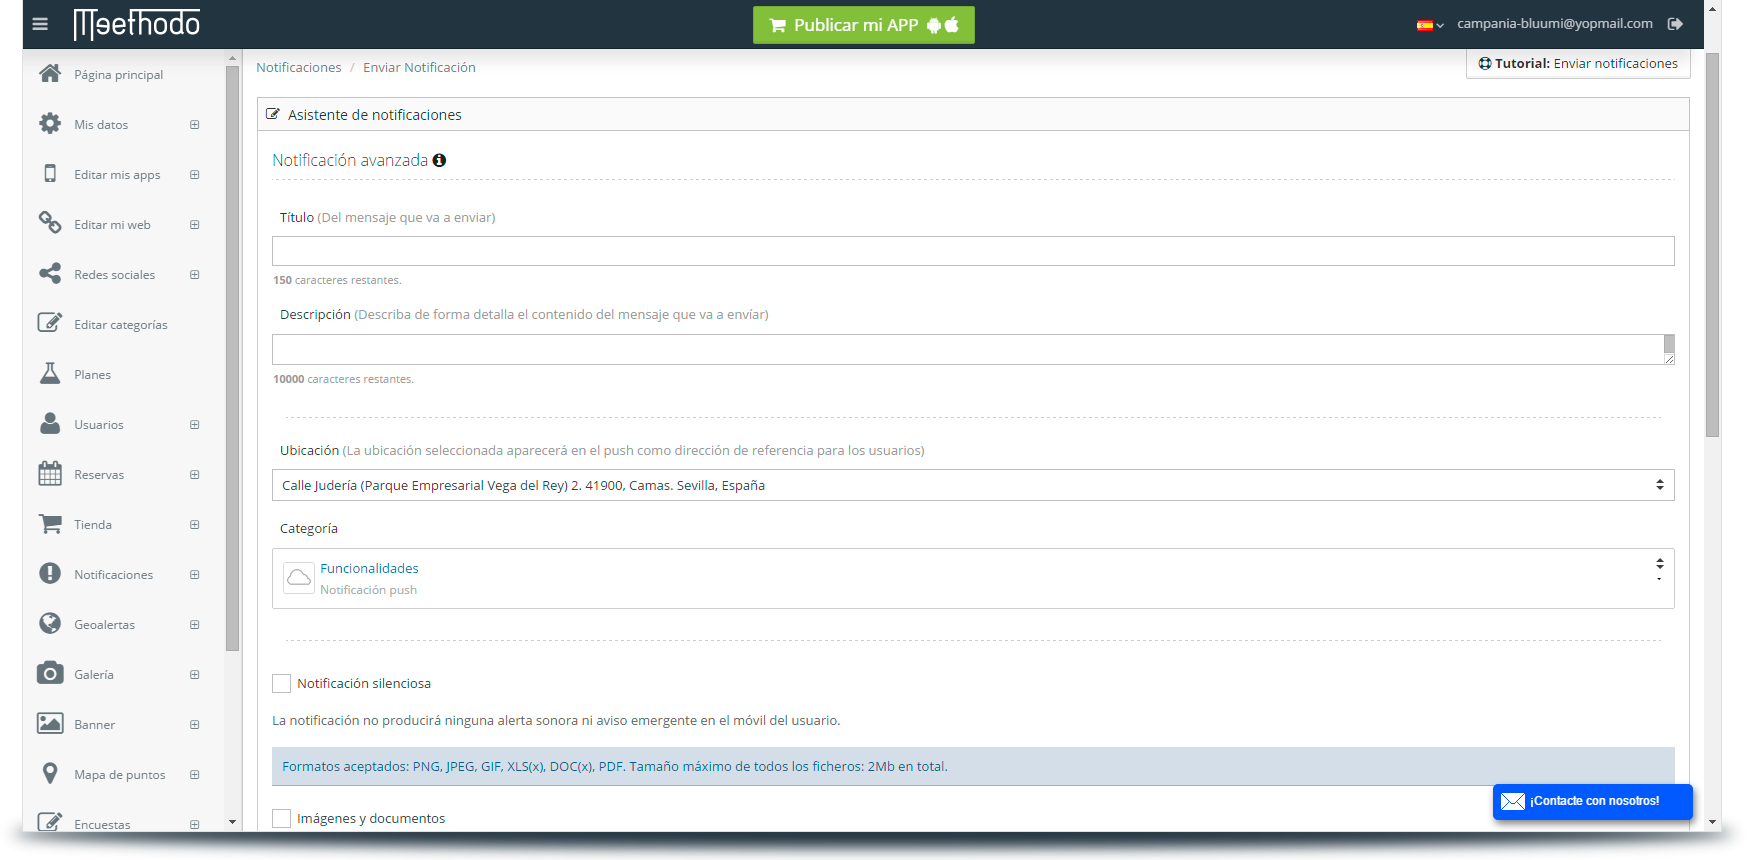Screen dimensions: 1747x860
Task: Click the logout icon beside email
Action: tap(1675, 24)
